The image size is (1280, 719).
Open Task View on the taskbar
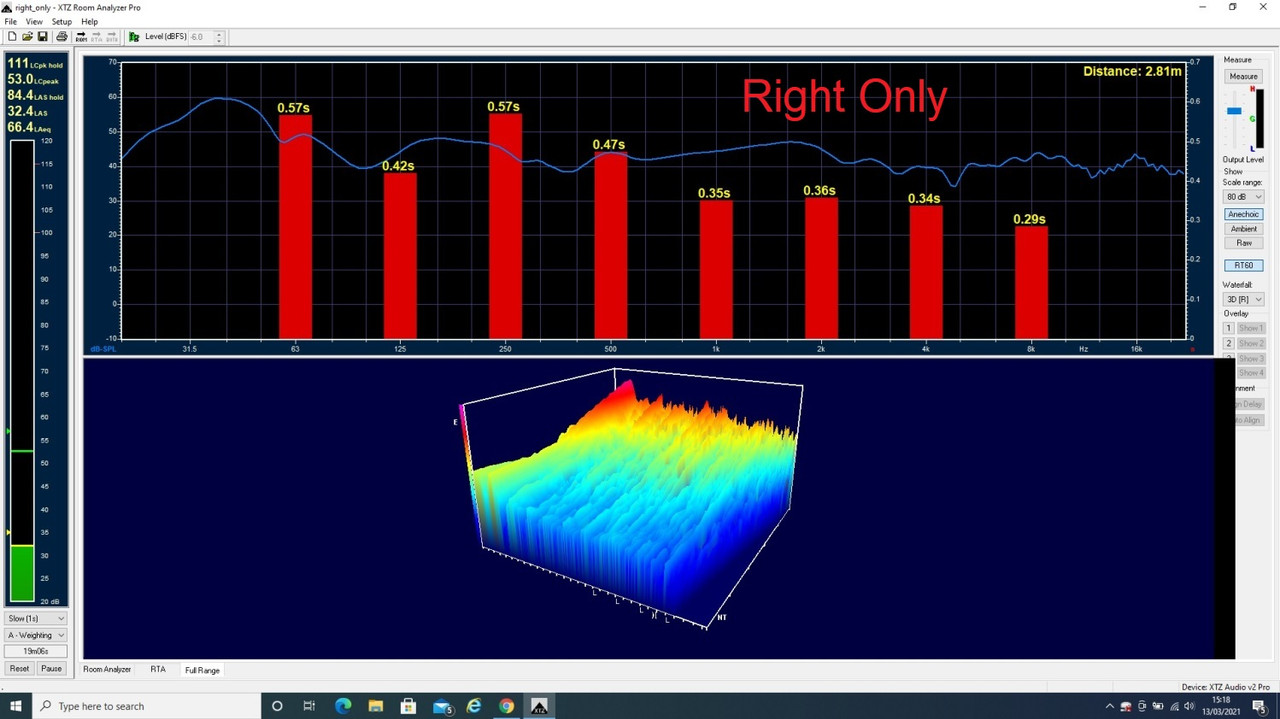click(309, 706)
